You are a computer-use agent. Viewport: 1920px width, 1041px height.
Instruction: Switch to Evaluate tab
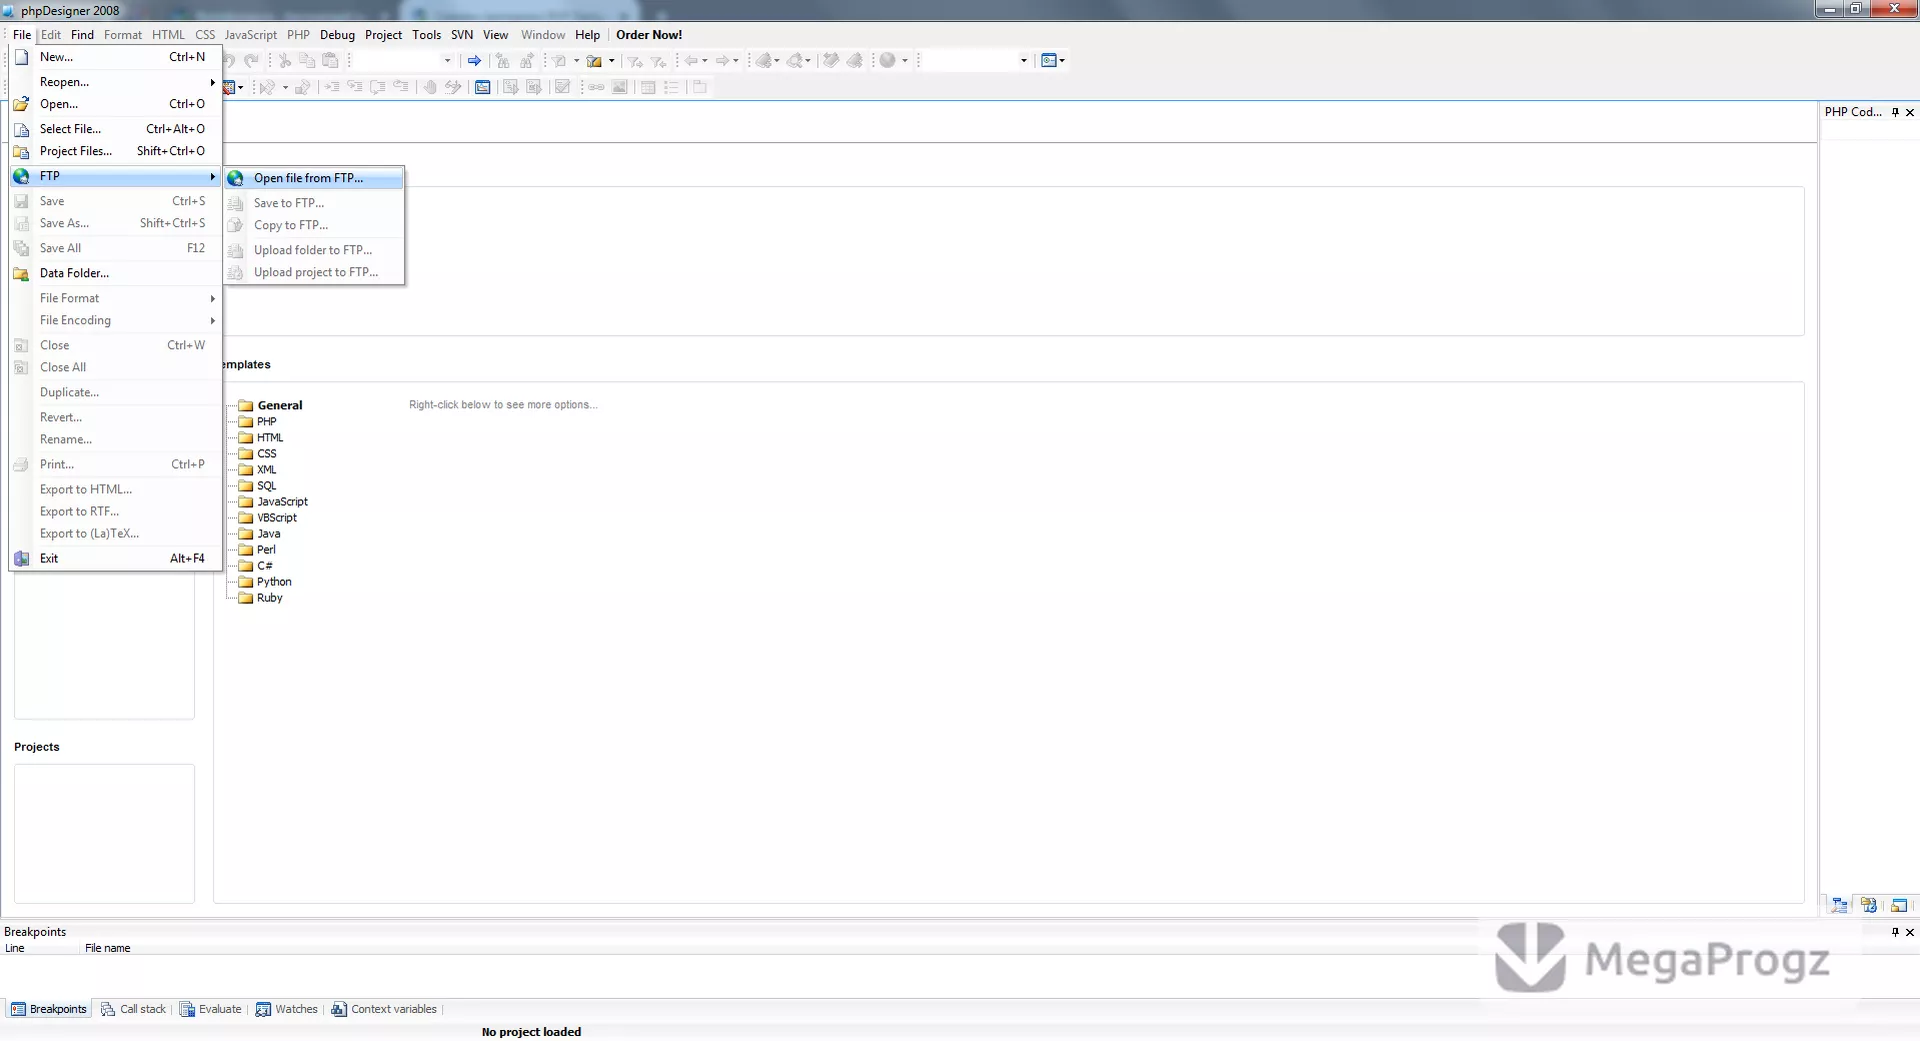click(210, 1009)
